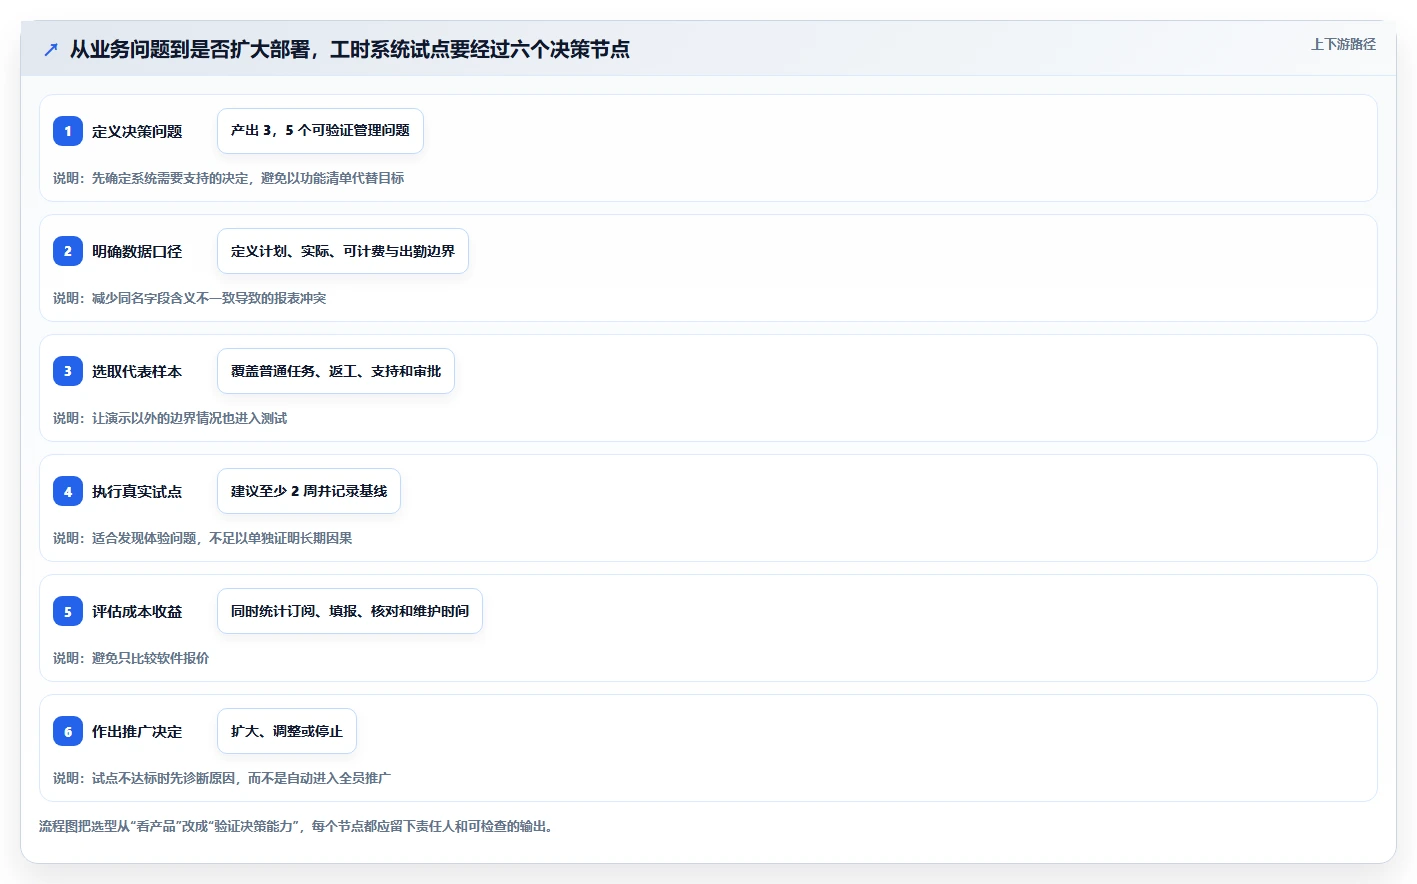Image resolution: width=1417 pixels, height=884 pixels.
Task: Select the 评估成本收益 step title
Action: tap(137, 611)
